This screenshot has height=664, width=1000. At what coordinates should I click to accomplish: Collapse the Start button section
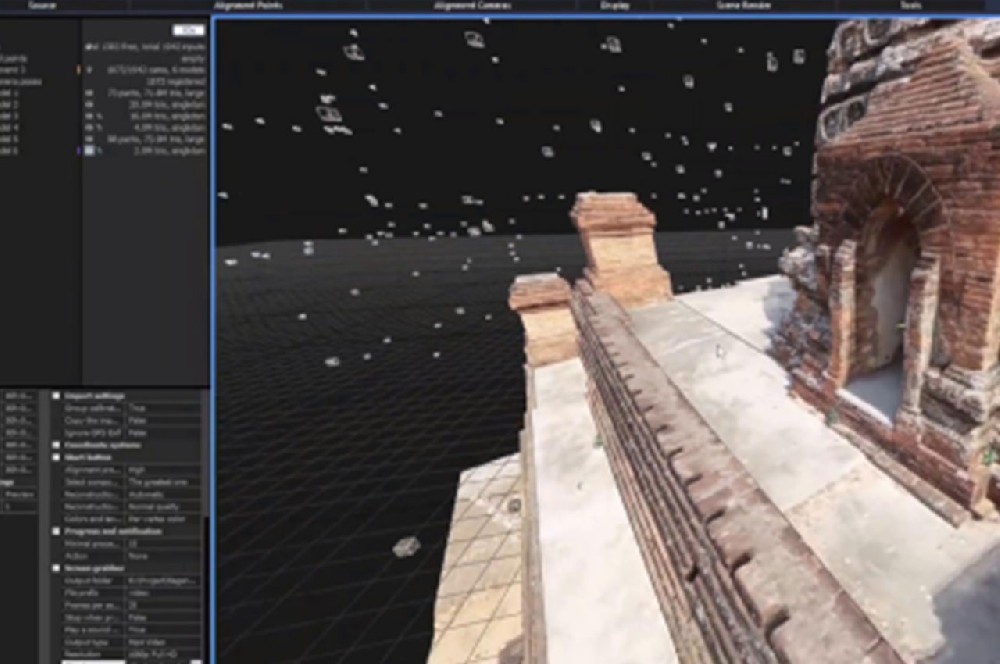click(56, 457)
